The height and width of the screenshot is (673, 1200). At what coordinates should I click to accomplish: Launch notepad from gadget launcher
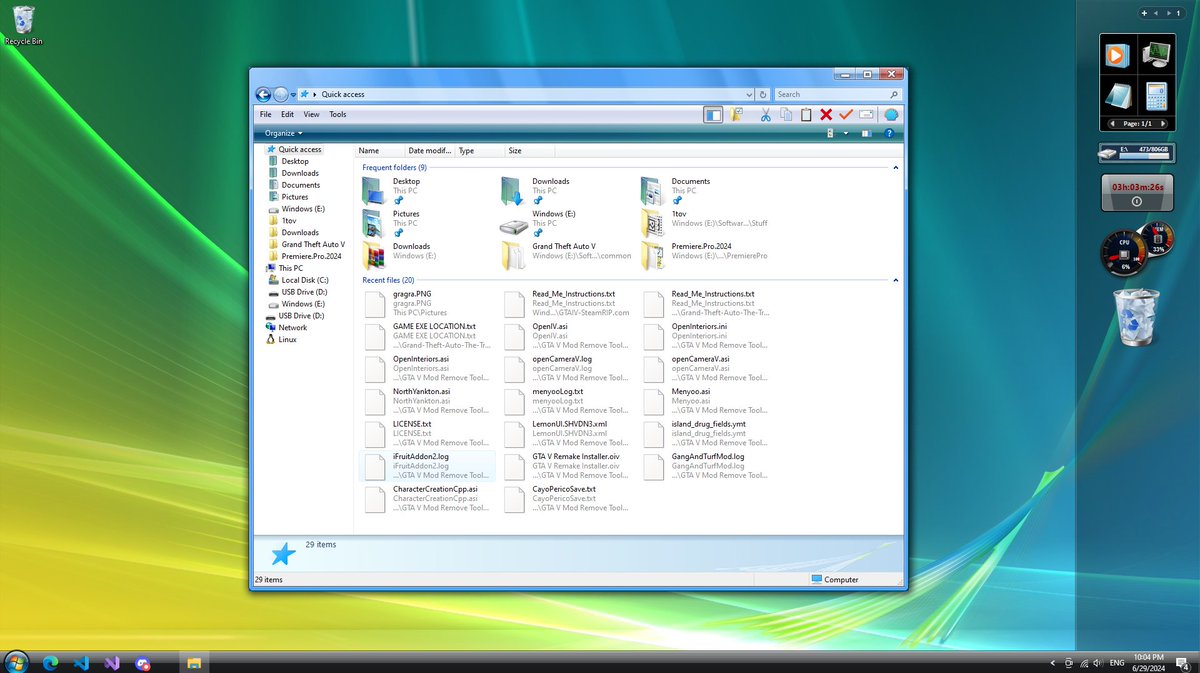pos(1117,95)
